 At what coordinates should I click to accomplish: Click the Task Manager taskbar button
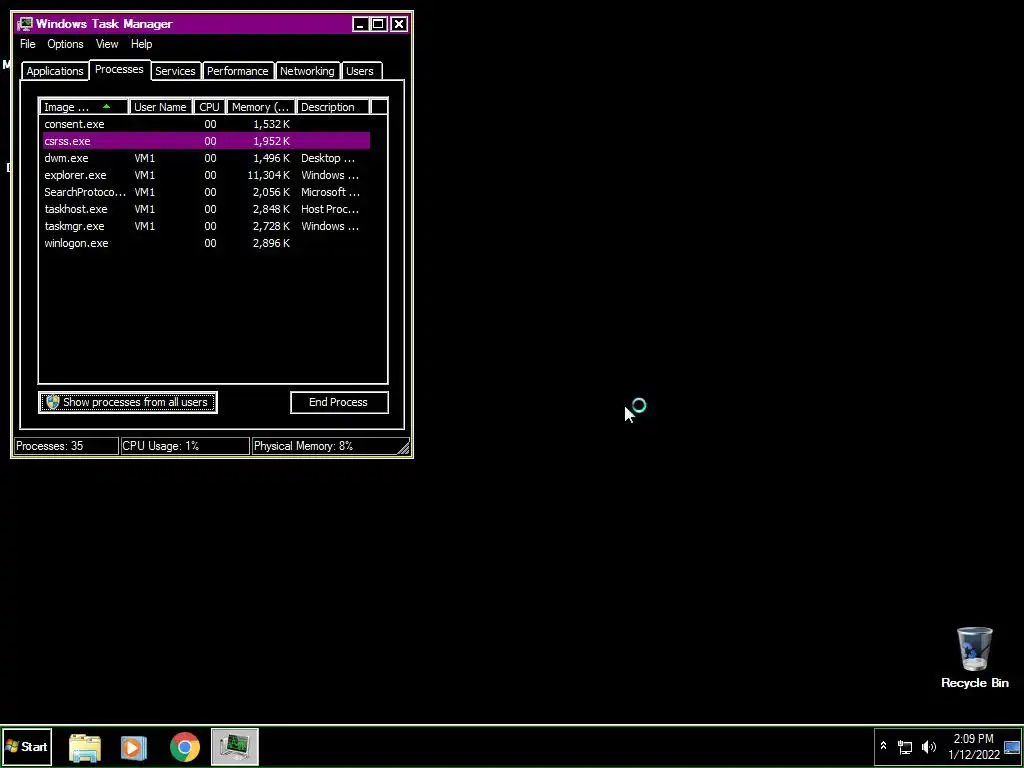235,747
